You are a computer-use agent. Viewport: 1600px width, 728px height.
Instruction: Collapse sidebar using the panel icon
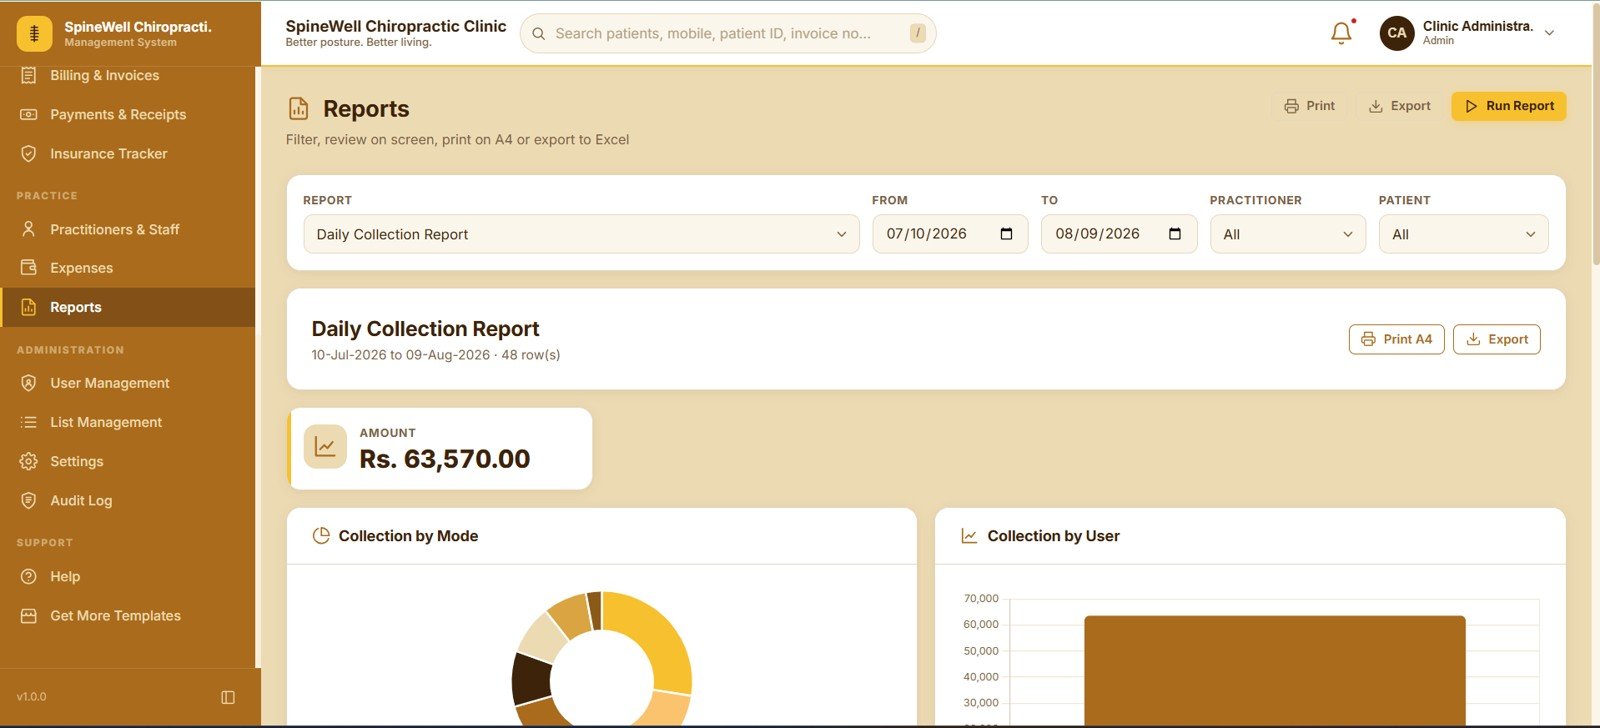pyautogui.click(x=228, y=697)
